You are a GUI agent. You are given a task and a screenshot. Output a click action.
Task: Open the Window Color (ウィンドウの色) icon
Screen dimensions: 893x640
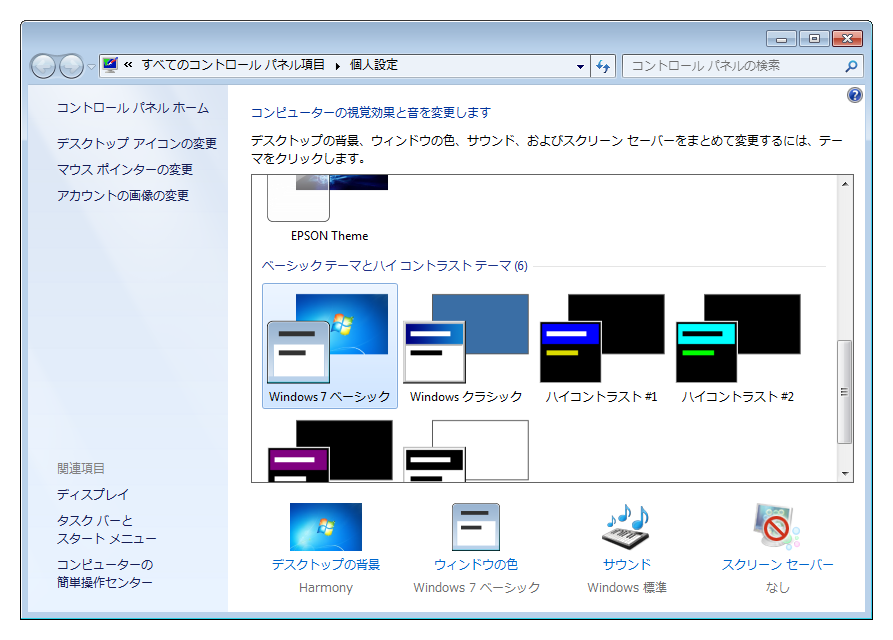[x=476, y=528]
